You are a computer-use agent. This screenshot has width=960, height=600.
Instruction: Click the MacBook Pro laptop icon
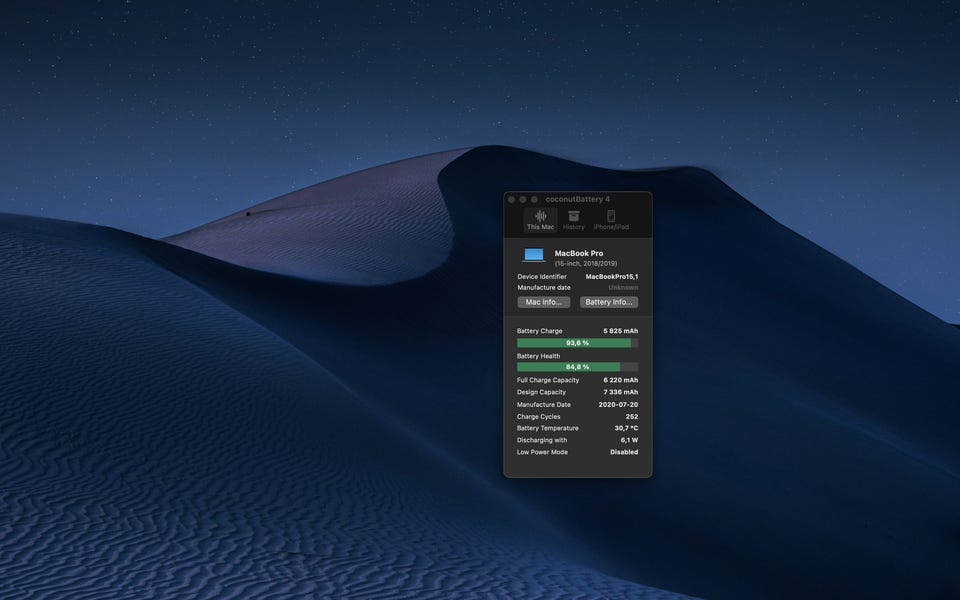534,255
